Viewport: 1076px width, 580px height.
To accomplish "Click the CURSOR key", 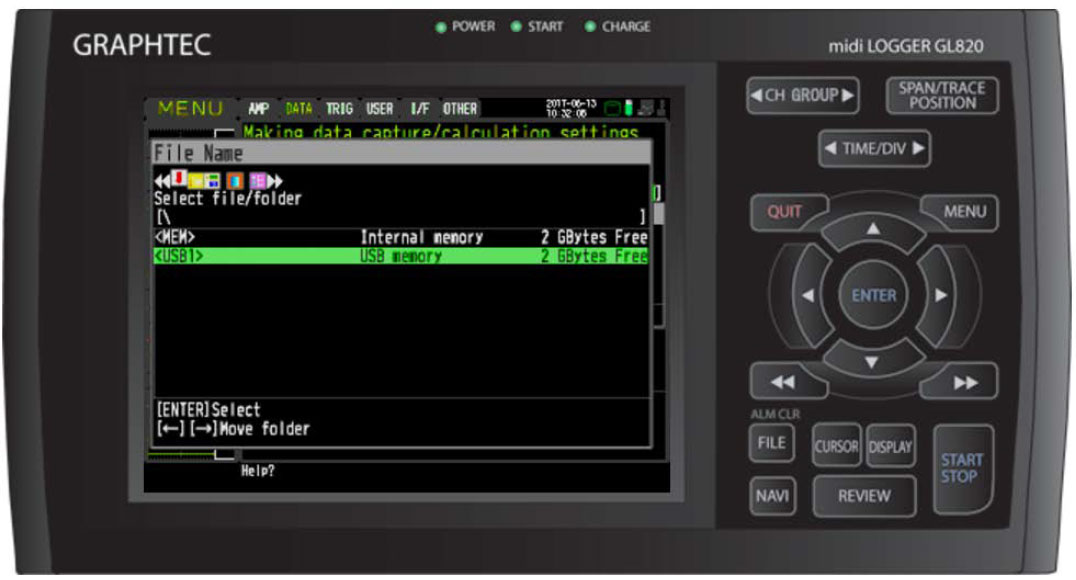I will (836, 447).
